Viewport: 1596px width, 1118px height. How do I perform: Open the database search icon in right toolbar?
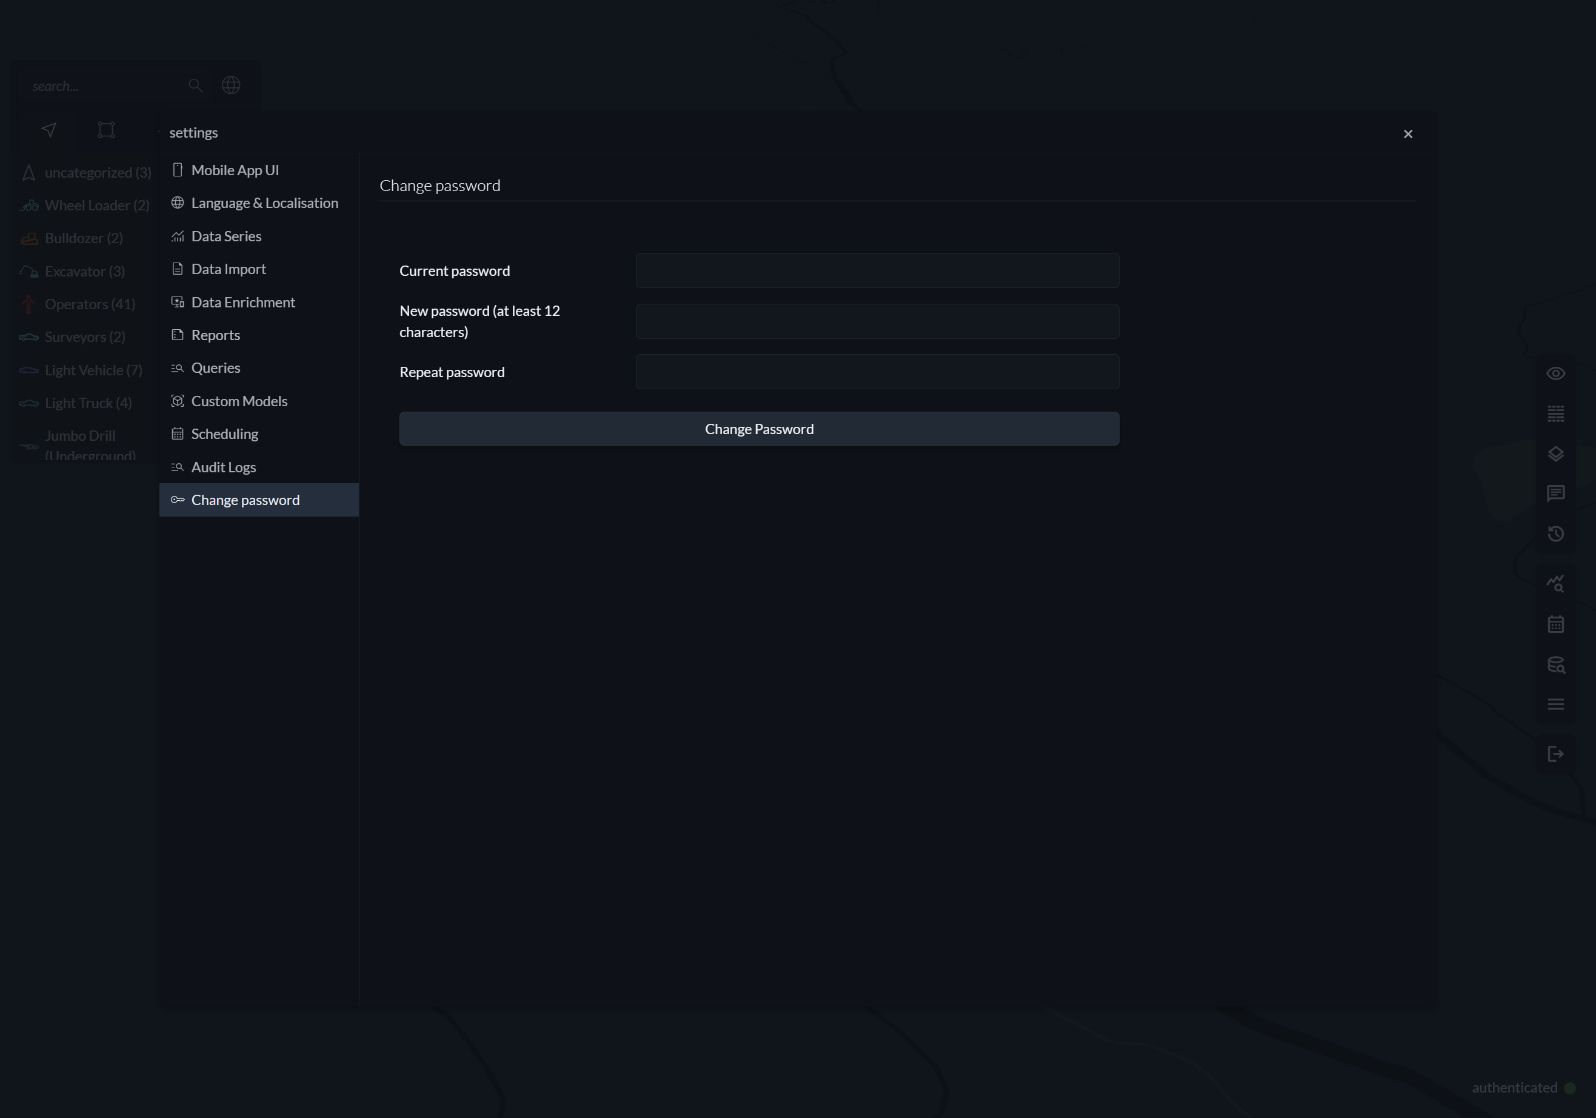(x=1556, y=665)
